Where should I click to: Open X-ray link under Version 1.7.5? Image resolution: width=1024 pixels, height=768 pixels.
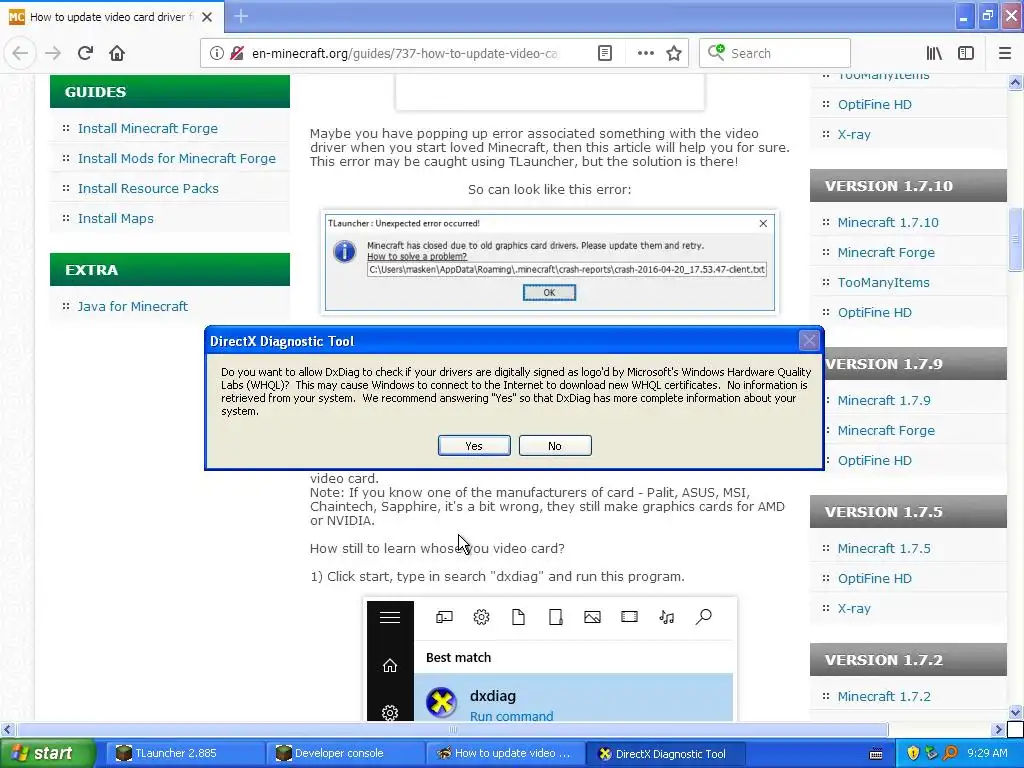pyautogui.click(x=854, y=609)
